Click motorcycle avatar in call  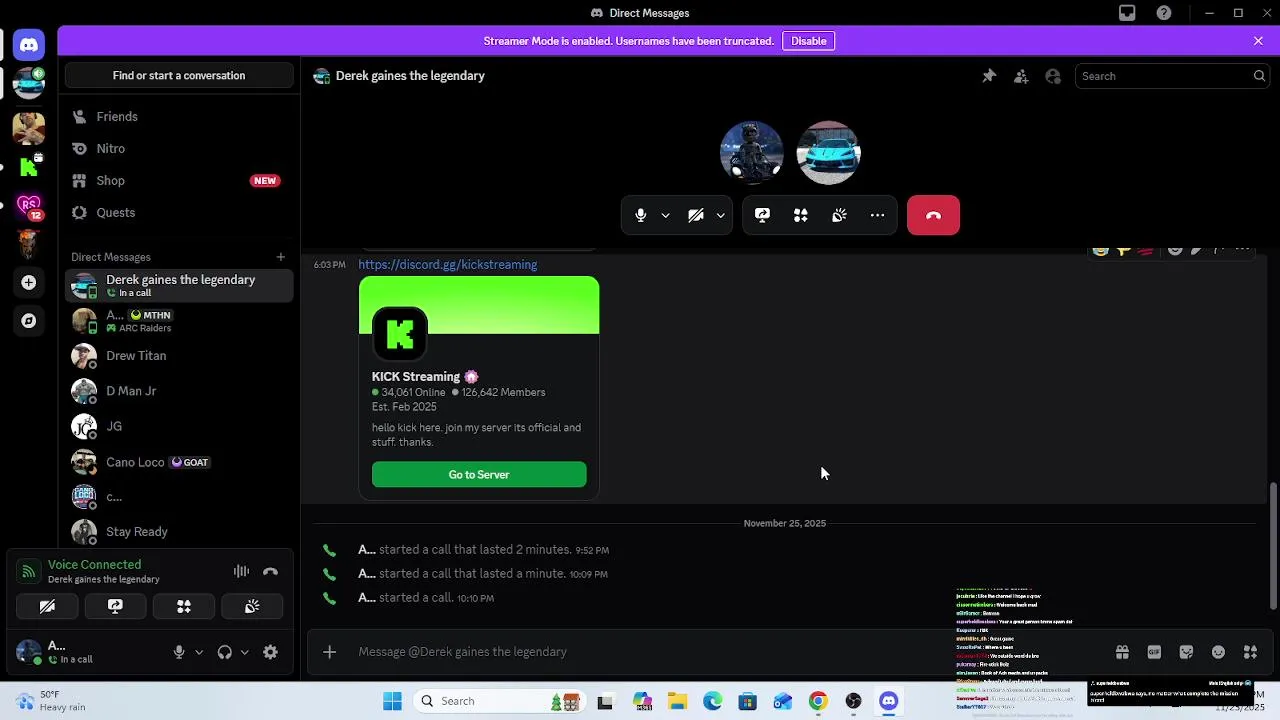tap(752, 152)
